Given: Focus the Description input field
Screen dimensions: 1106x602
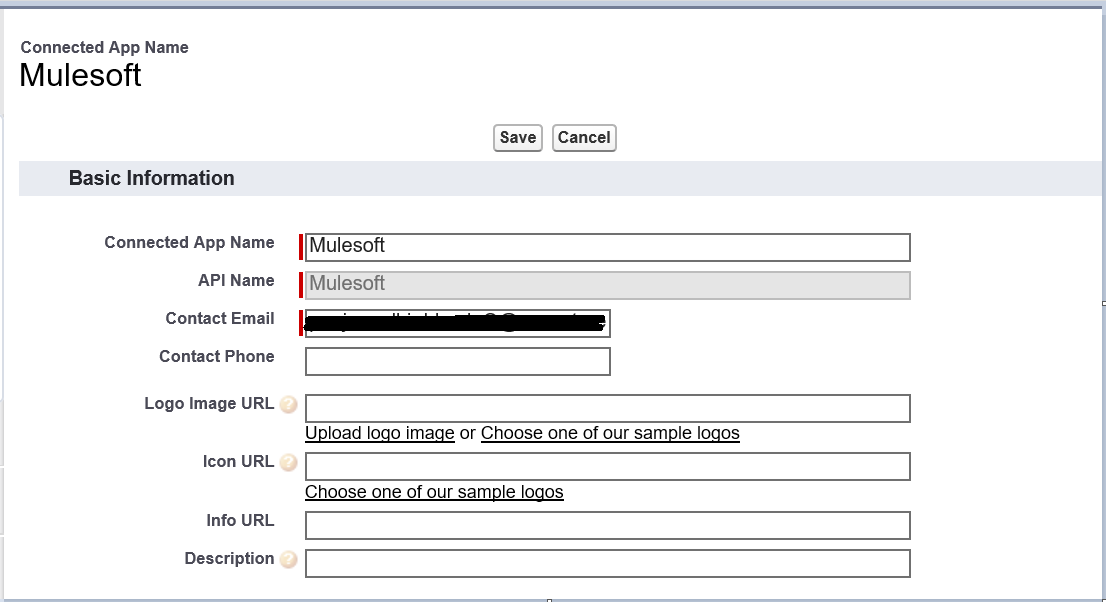Looking at the screenshot, I should 608,563.
